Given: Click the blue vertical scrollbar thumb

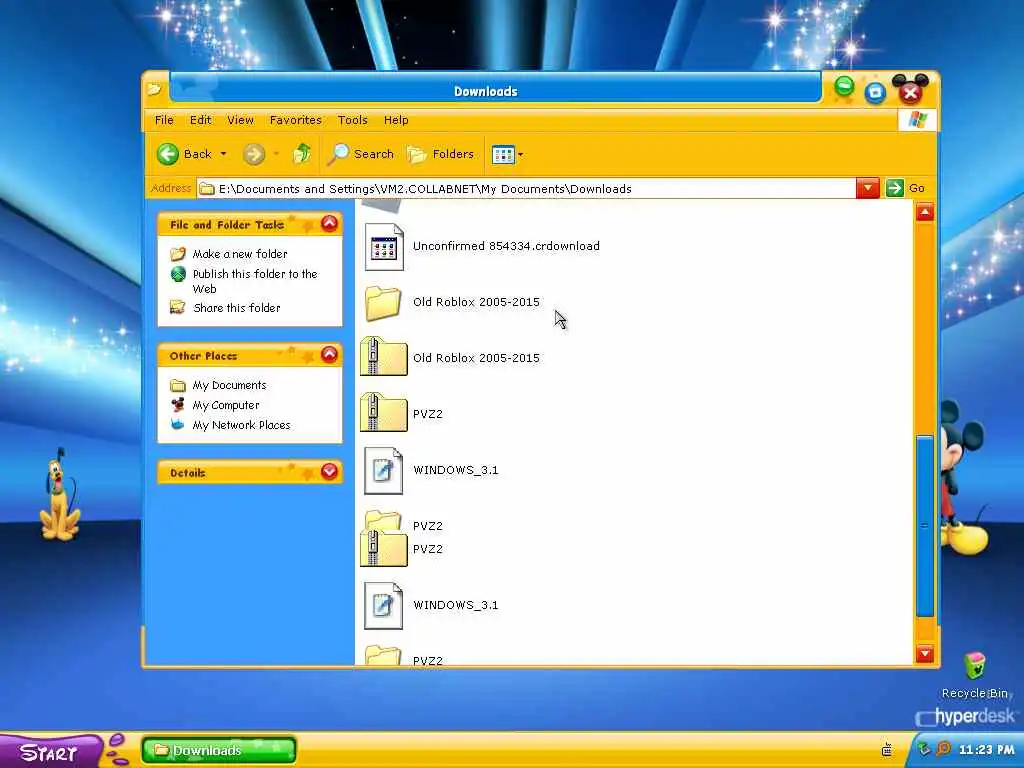Looking at the screenshot, I should [x=925, y=526].
